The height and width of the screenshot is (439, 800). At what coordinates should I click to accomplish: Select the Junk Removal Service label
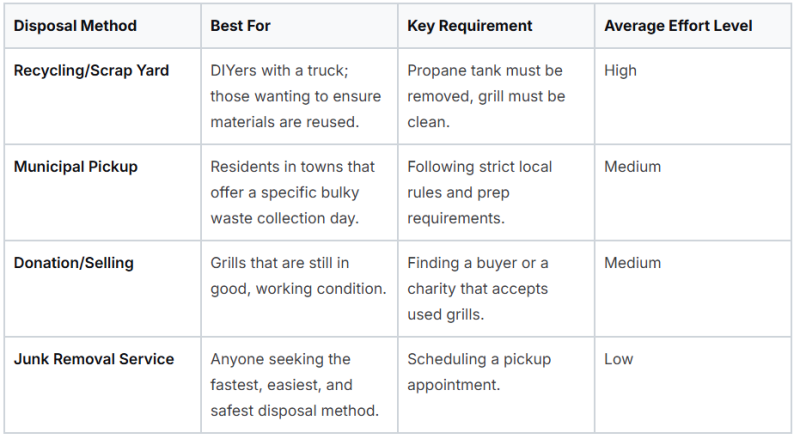pos(94,359)
